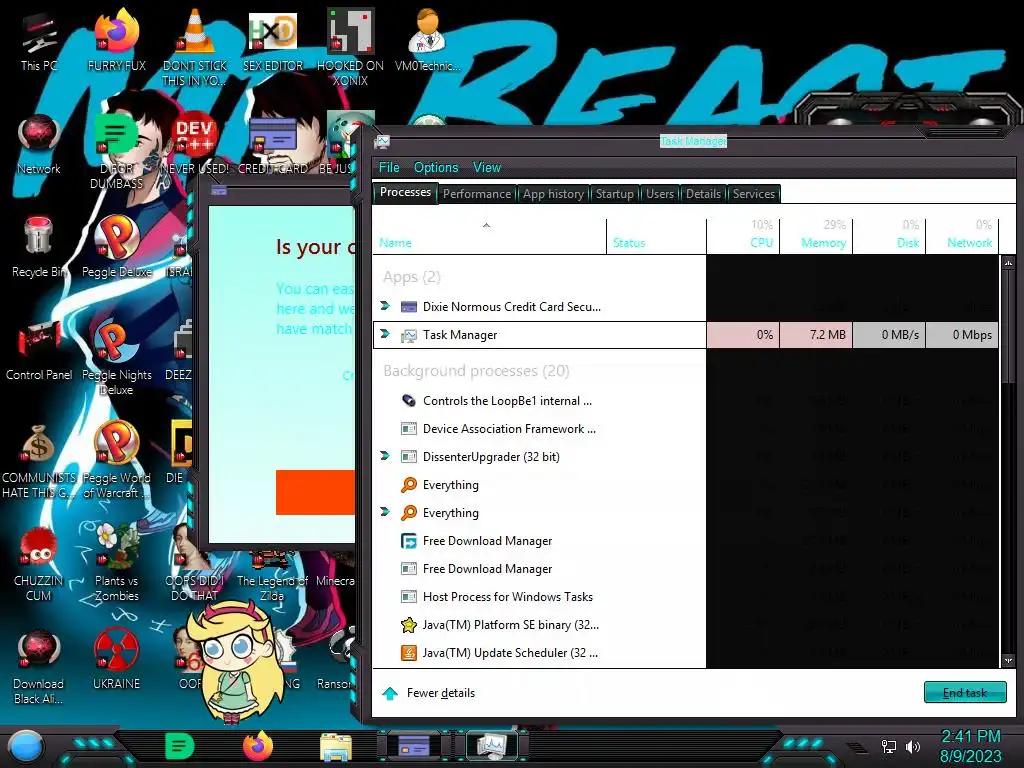Open the VMOTechnic desktop shortcut
The image size is (1024, 768).
[427, 41]
